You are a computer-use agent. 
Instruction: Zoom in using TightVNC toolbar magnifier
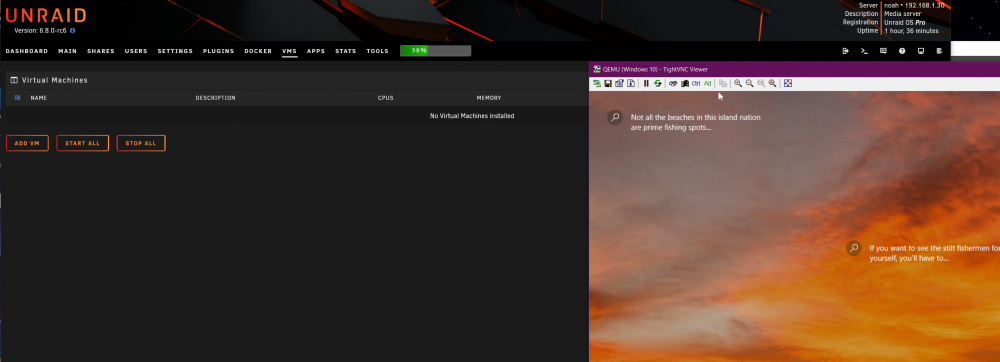pyautogui.click(x=738, y=83)
